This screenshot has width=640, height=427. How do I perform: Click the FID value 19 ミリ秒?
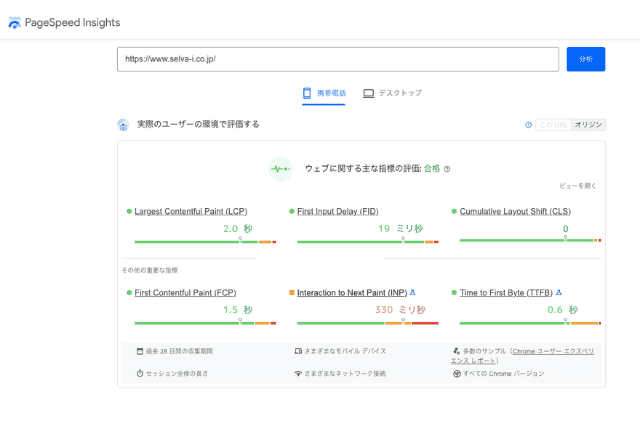[x=400, y=229]
